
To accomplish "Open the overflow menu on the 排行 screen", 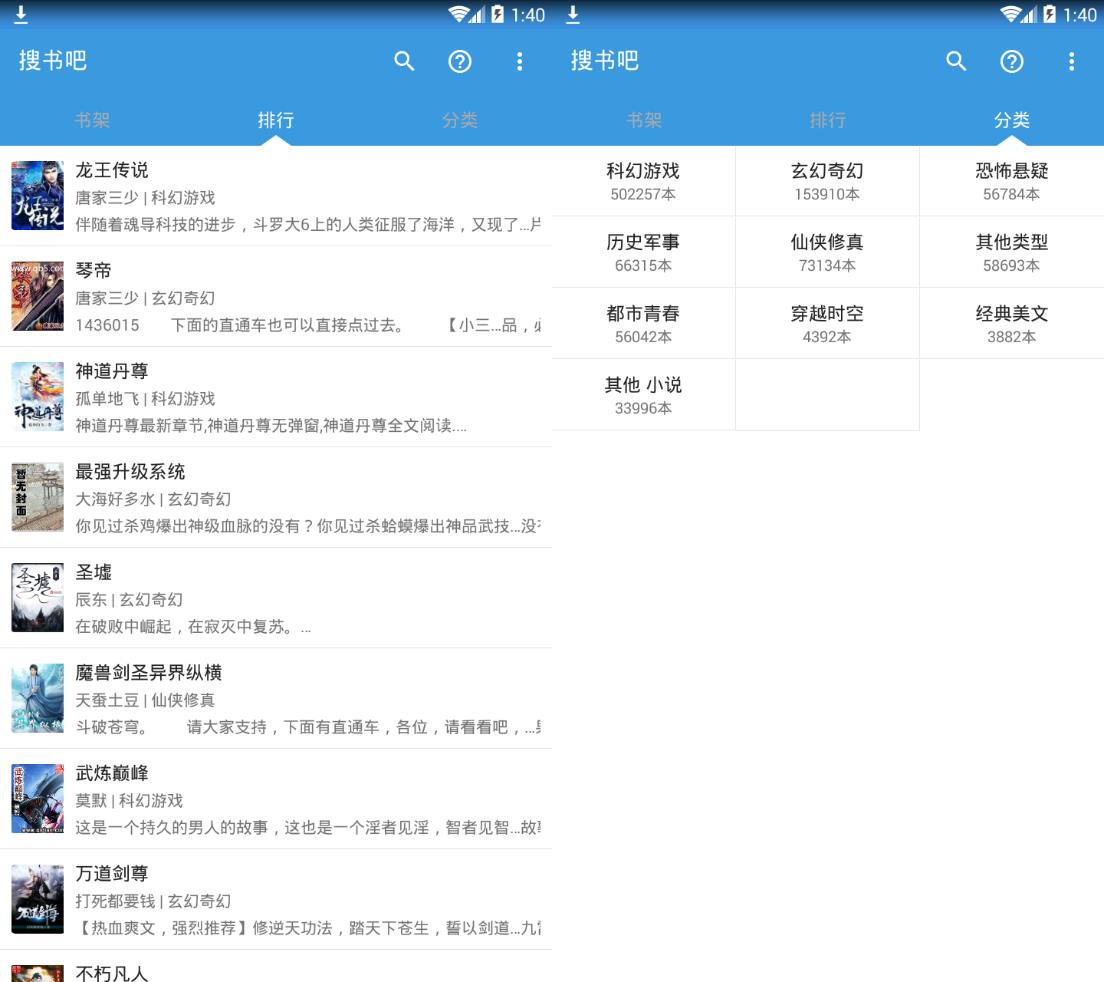I will [x=519, y=61].
